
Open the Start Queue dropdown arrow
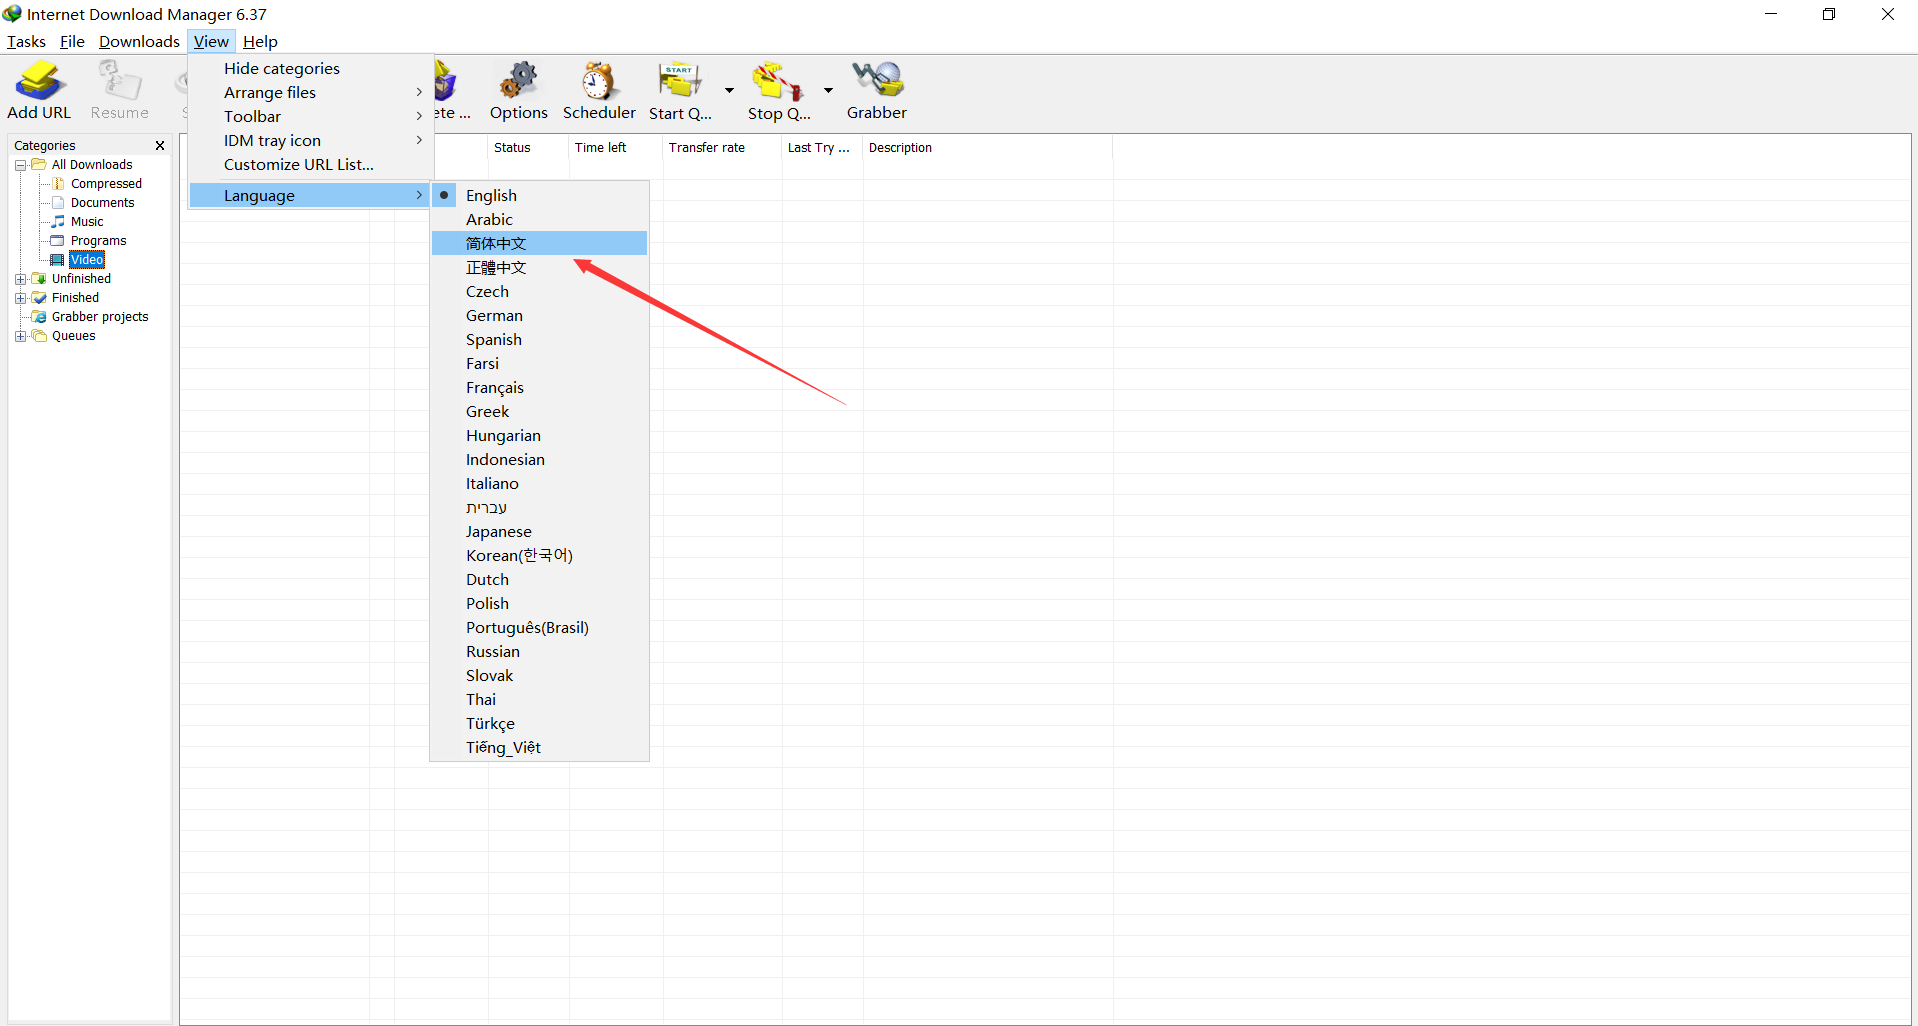click(729, 90)
